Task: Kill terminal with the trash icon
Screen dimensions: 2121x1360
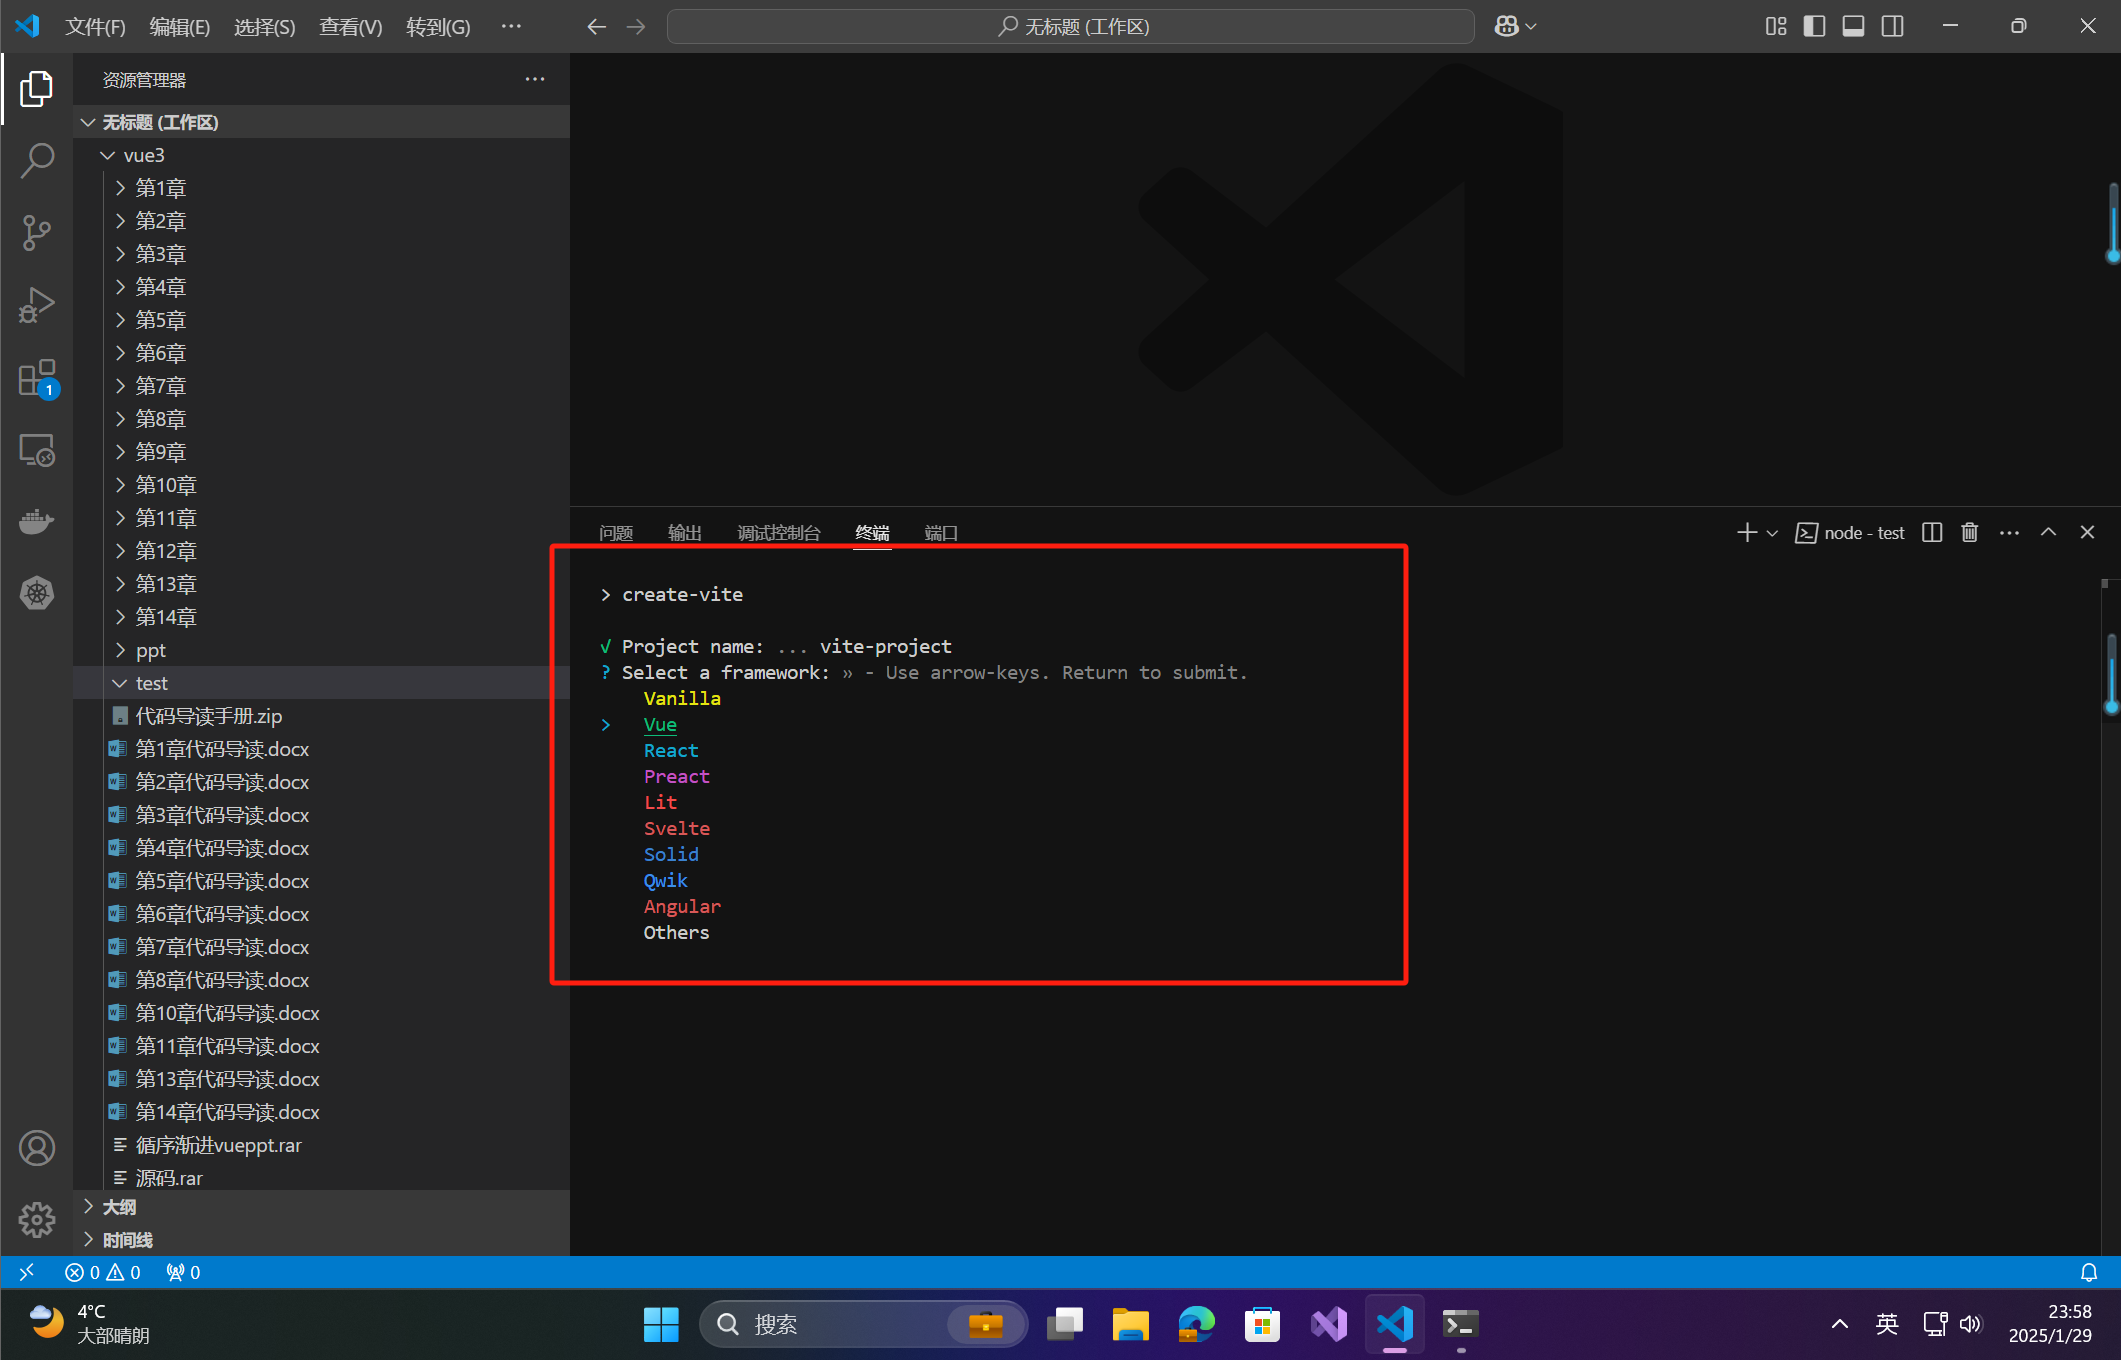Action: click(x=1969, y=533)
